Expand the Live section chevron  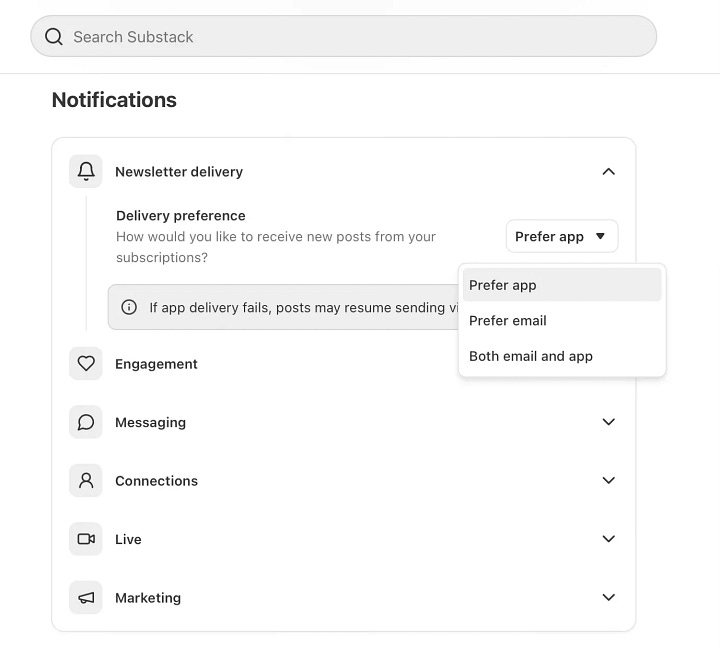pos(608,539)
